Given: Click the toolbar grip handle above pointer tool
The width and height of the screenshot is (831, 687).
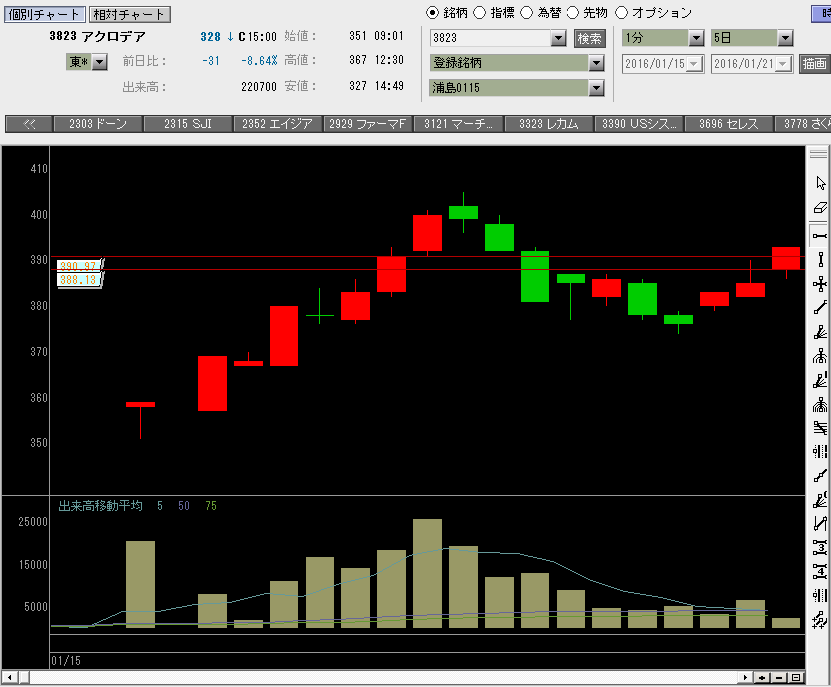Looking at the screenshot, I should 818,154.
